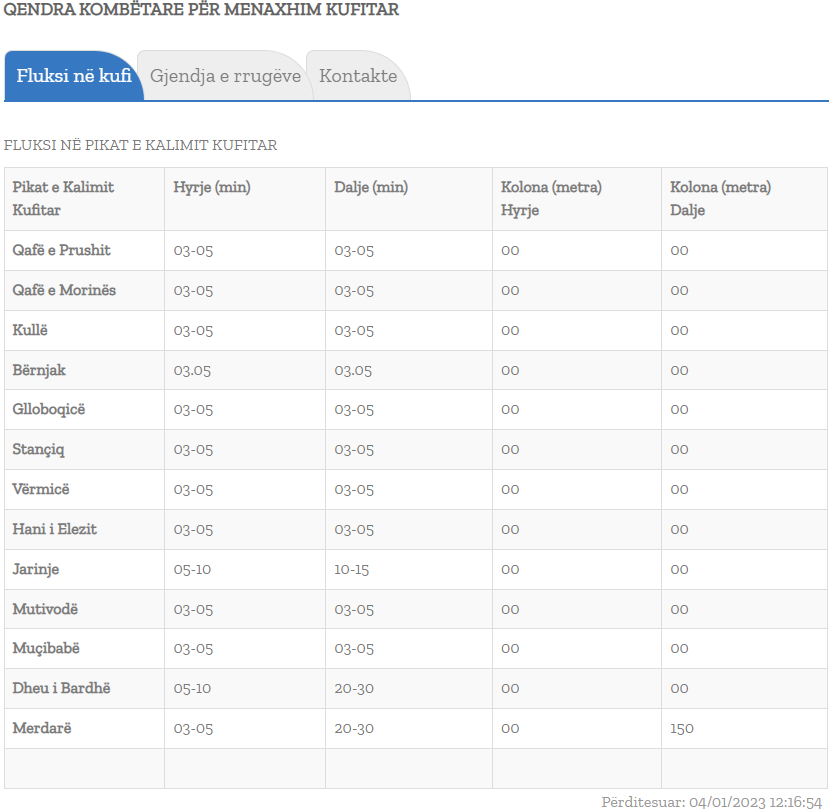The height and width of the screenshot is (810, 837).
Task: Open the Kontakte tab
Action: 358,76
